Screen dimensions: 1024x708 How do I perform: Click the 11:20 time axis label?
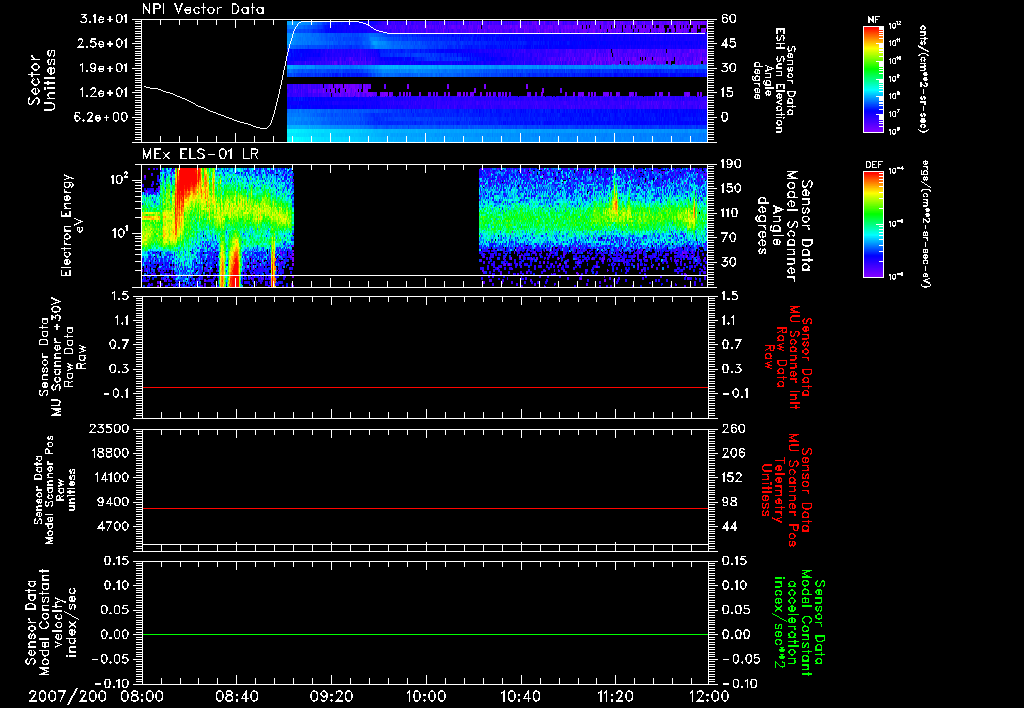tap(615, 696)
